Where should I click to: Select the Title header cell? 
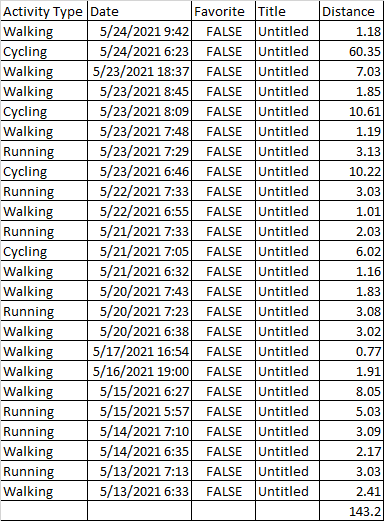pos(287,11)
